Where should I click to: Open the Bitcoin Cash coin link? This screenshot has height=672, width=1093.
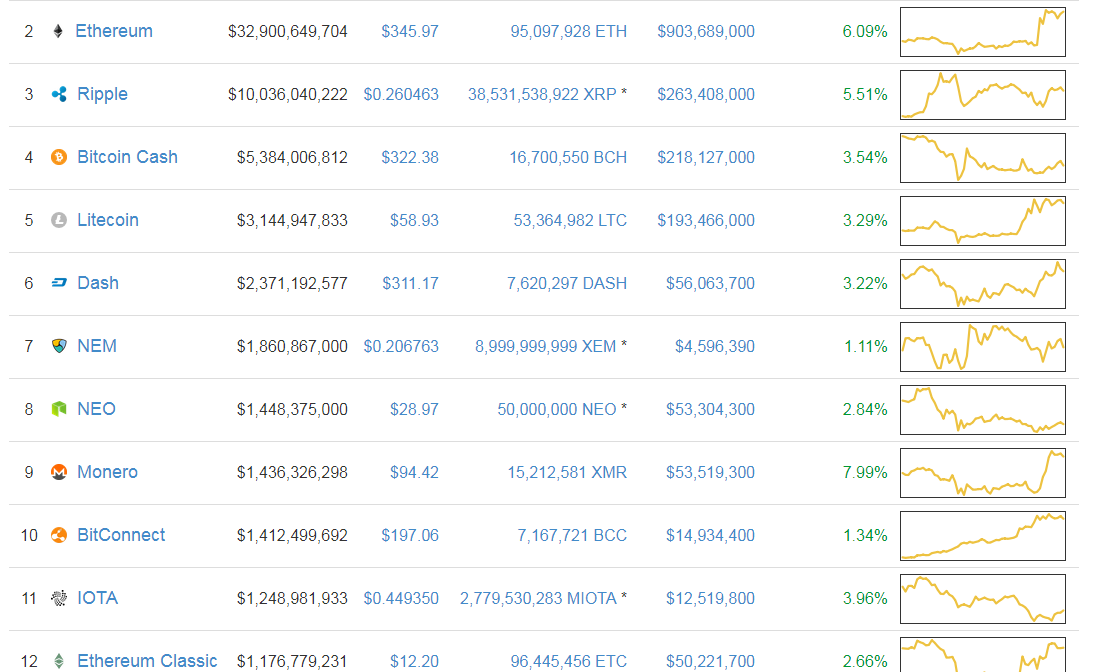pos(128,157)
